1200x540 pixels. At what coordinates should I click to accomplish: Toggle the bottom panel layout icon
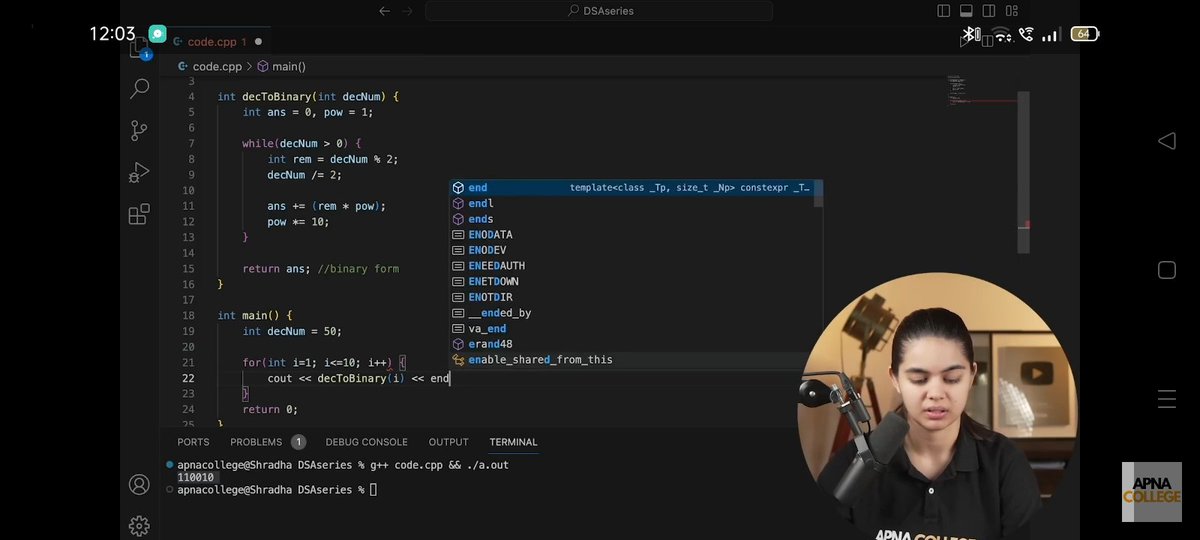pyautogui.click(x=966, y=11)
